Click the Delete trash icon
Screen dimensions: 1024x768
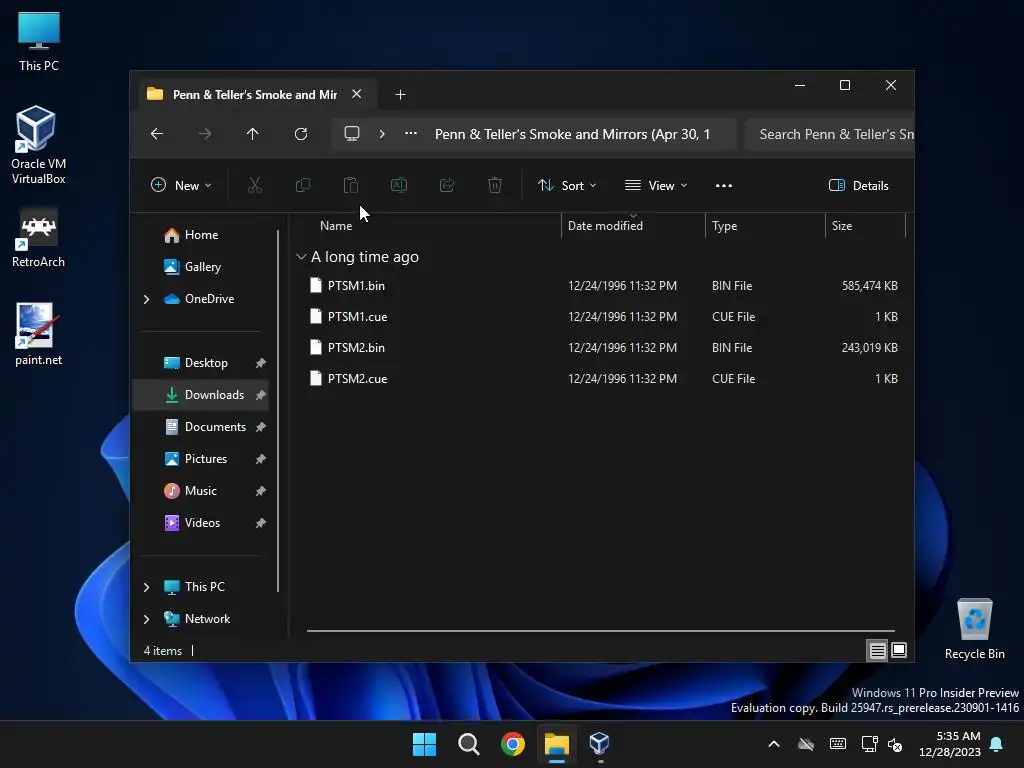[x=495, y=185]
